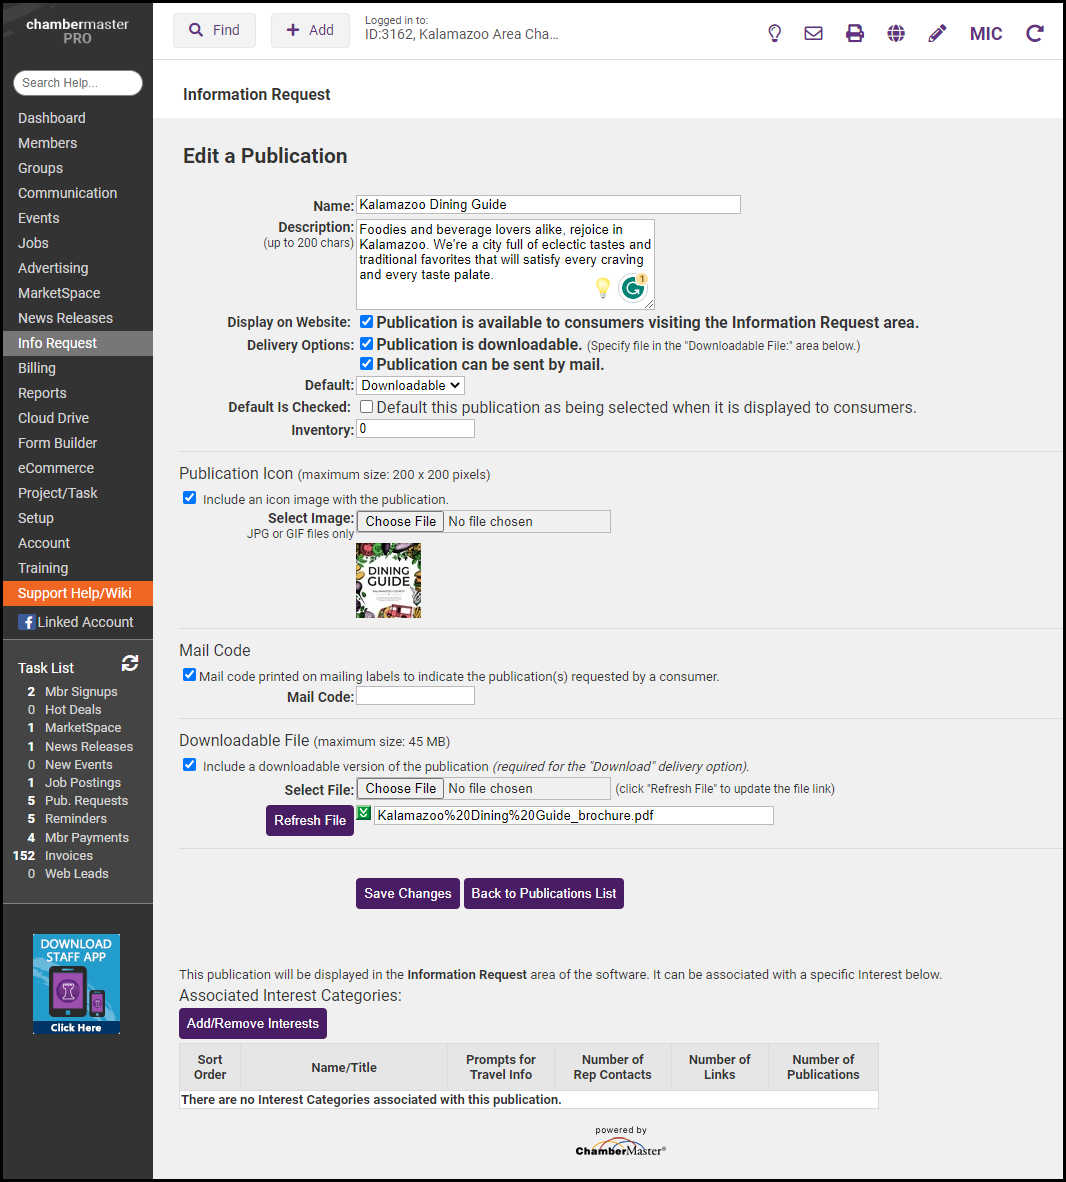Enable Default Is Checked checkbox

(x=366, y=406)
